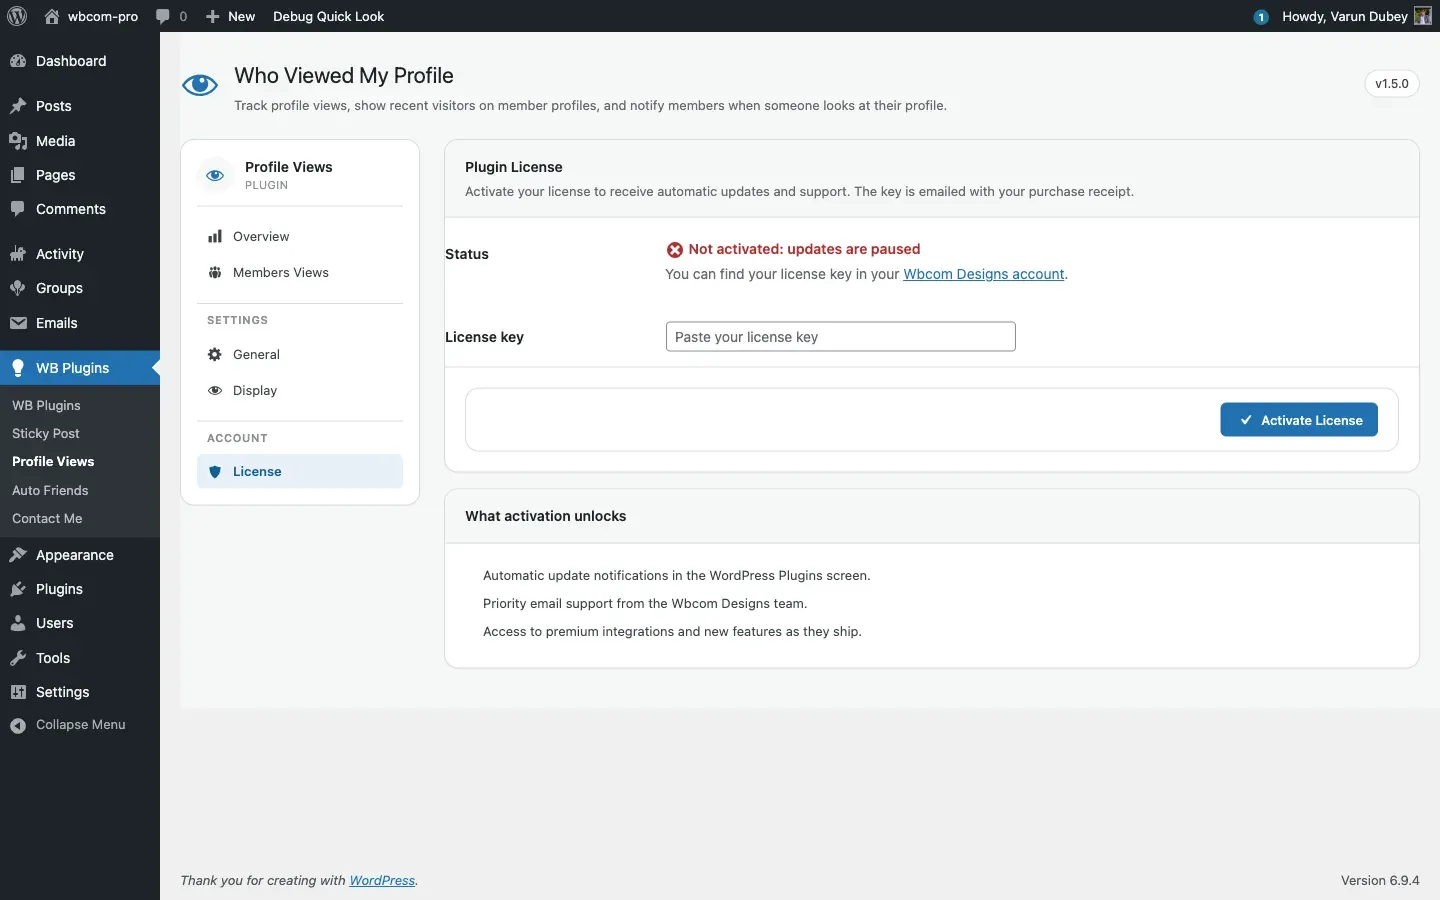The height and width of the screenshot is (900, 1440).
Task: Click the Settings sliders icon
Action: click(x=18, y=692)
